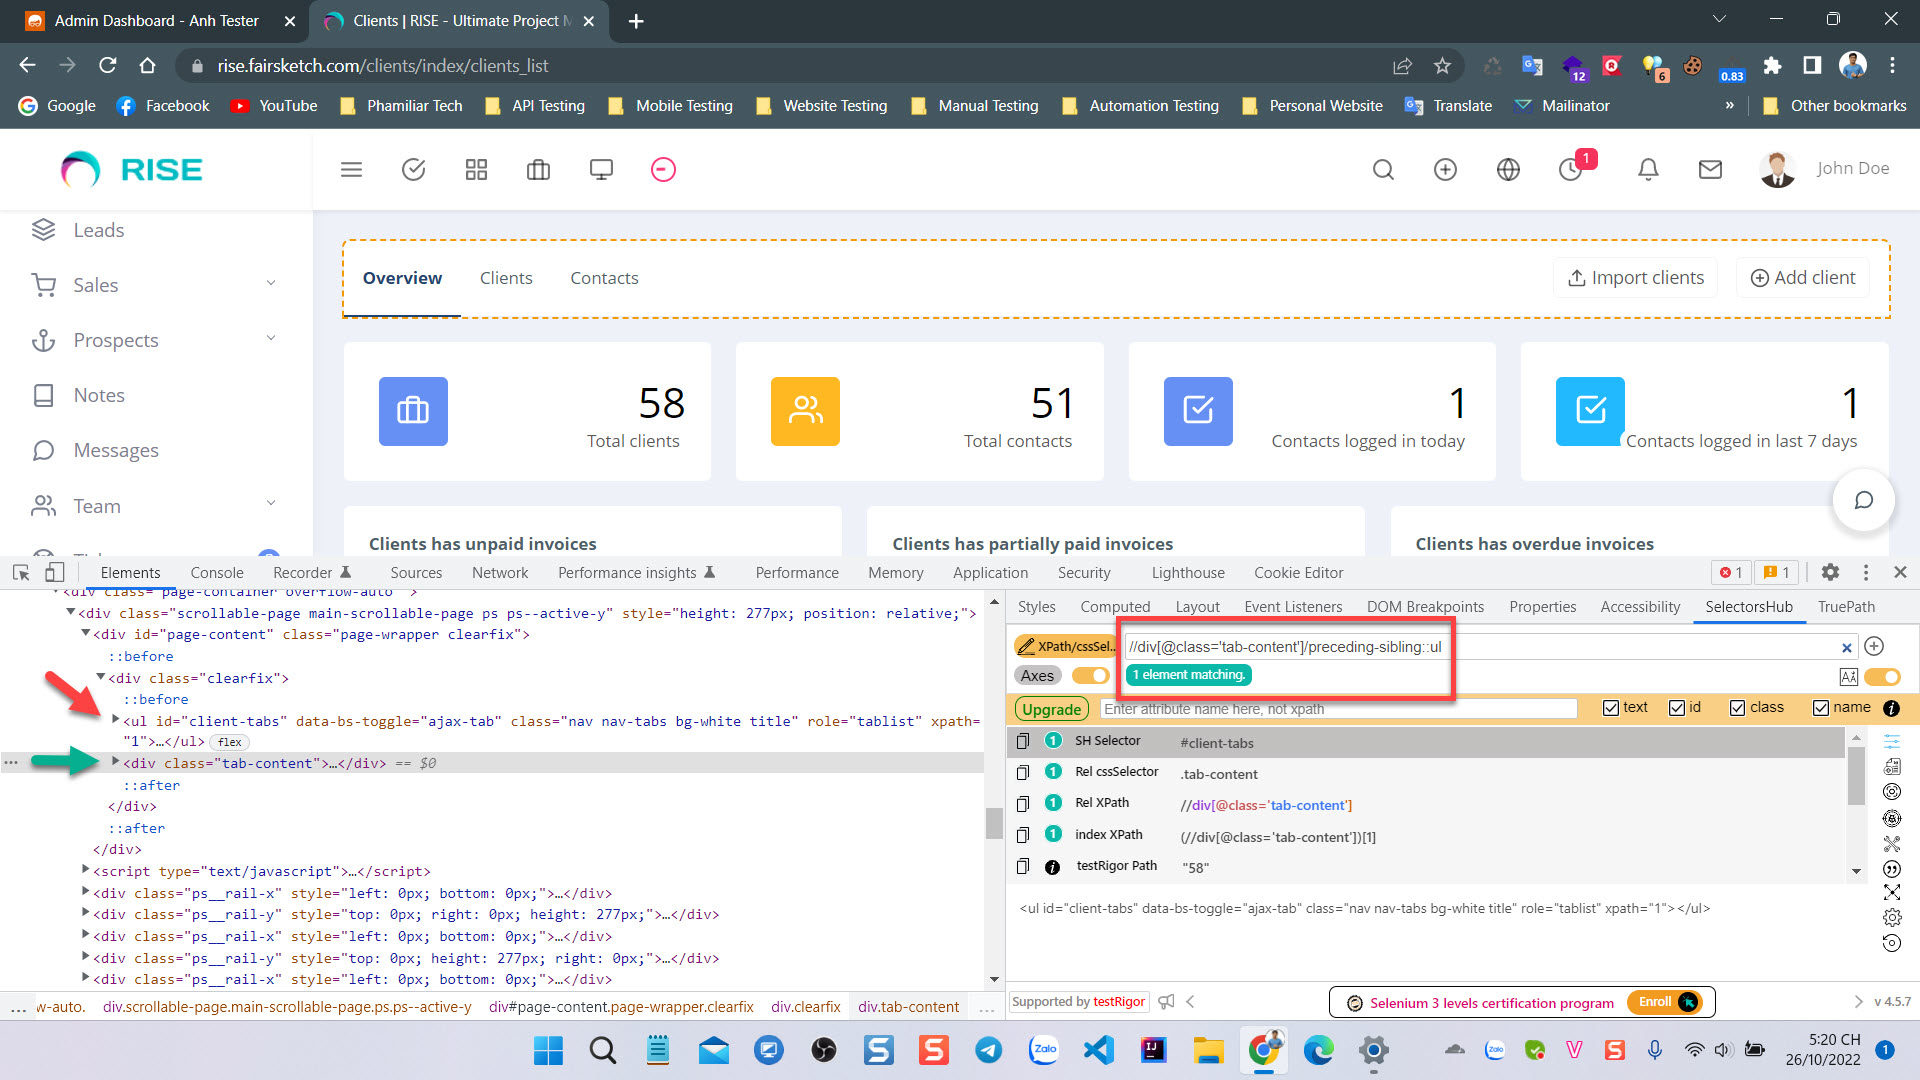This screenshot has height=1080, width=1920.
Task: Open Windows Start menu
Action: point(548,1050)
